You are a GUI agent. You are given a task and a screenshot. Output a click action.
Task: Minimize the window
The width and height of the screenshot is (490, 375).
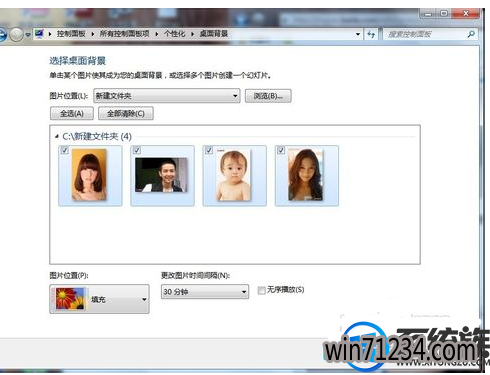428,13
